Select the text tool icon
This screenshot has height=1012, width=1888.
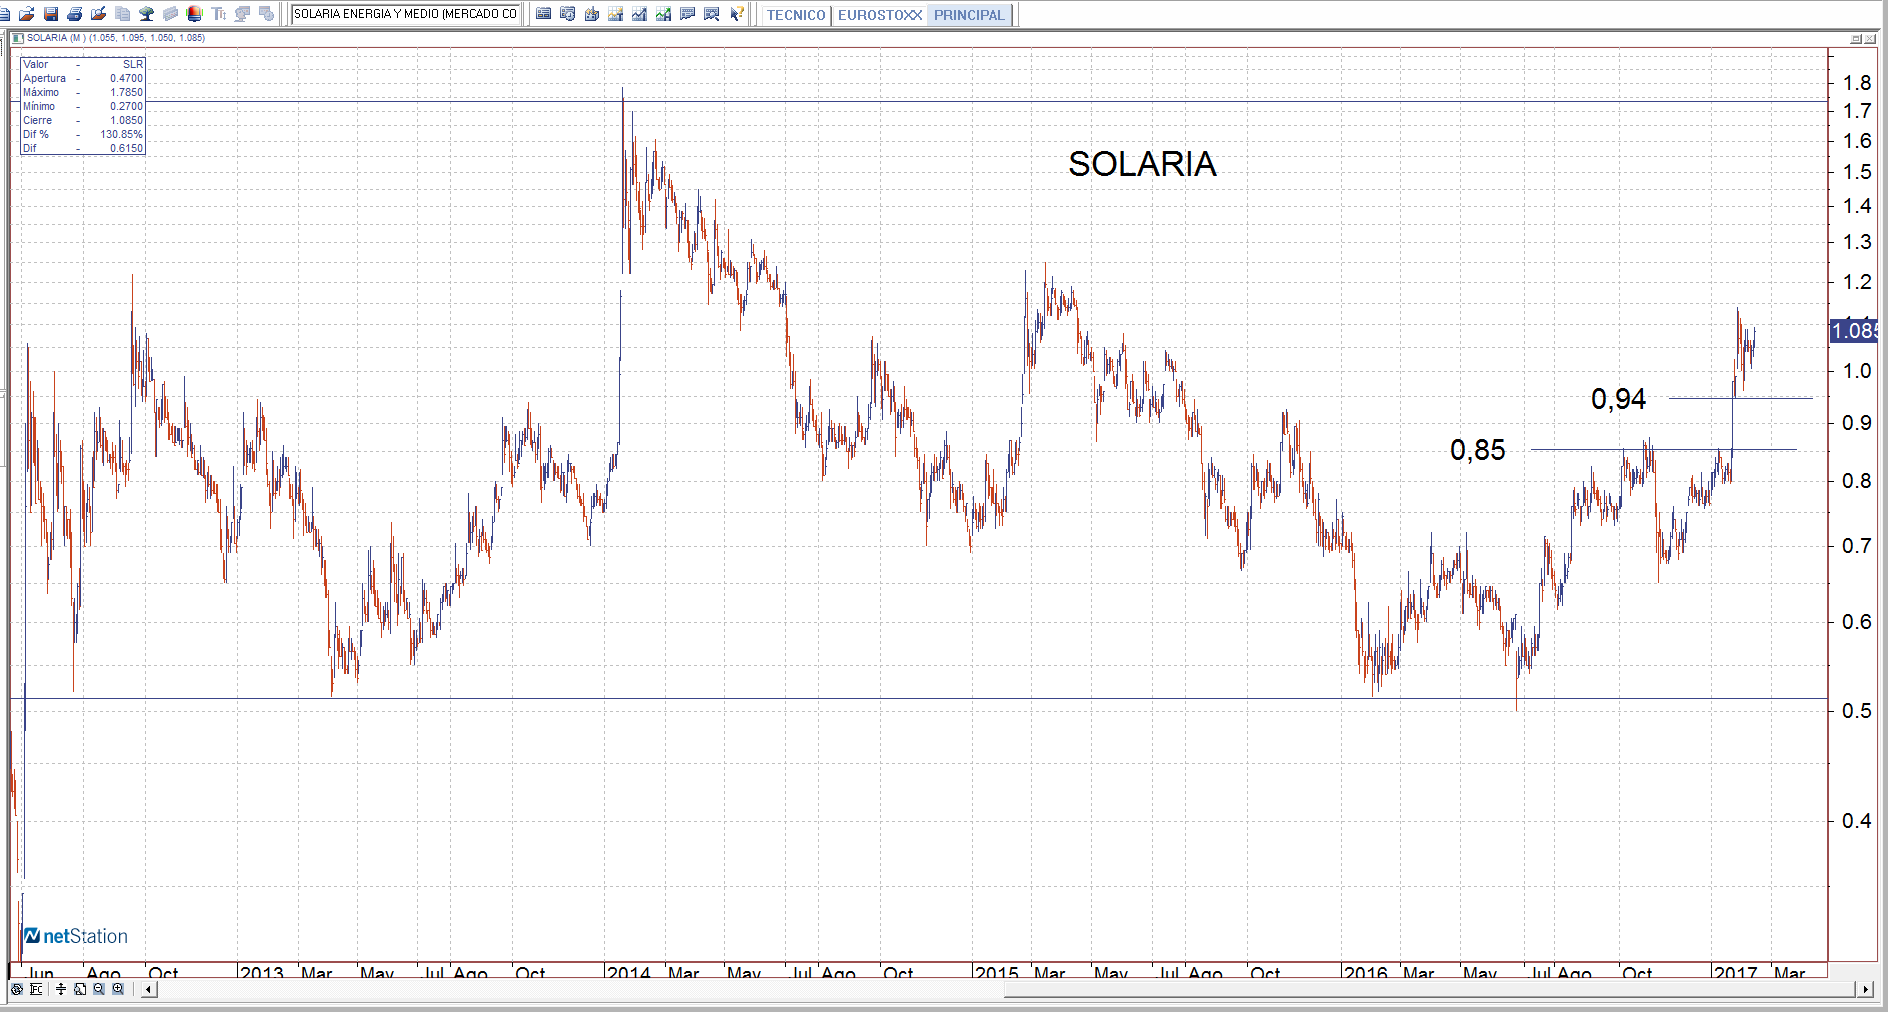coord(219,14)
